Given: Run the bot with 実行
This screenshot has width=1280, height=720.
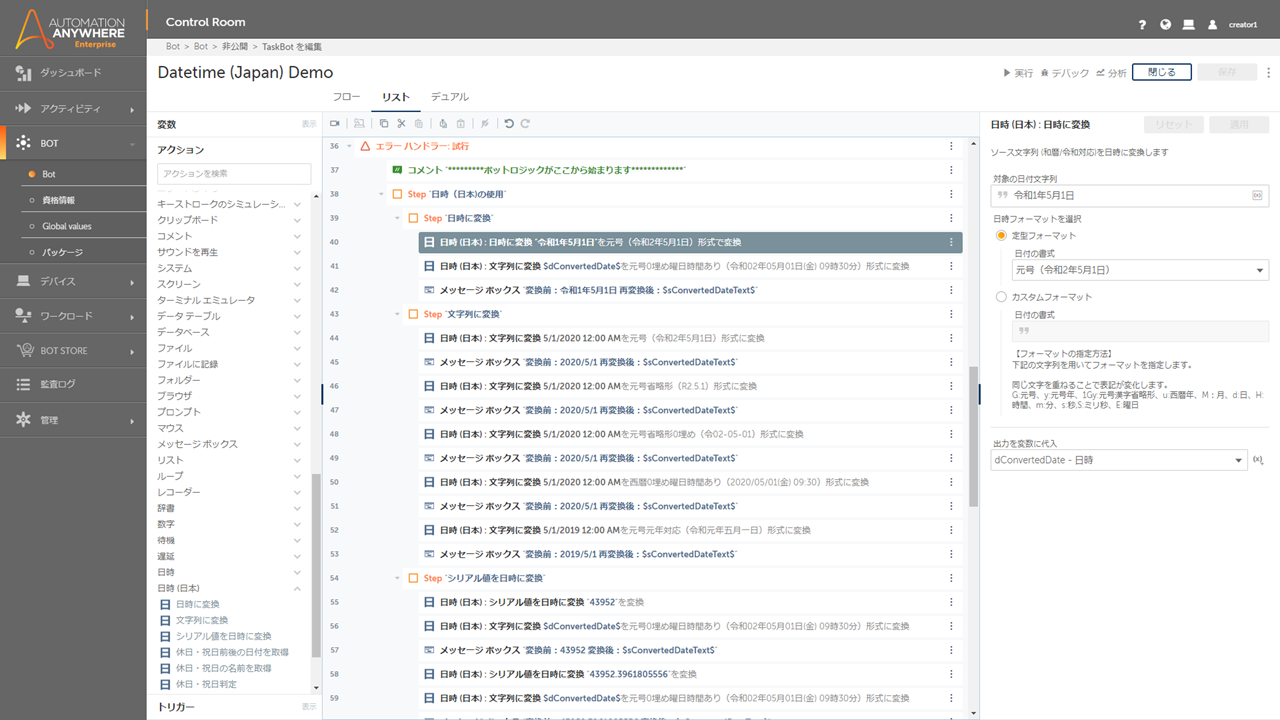Looking at the screenshot, I should 1019,73.
